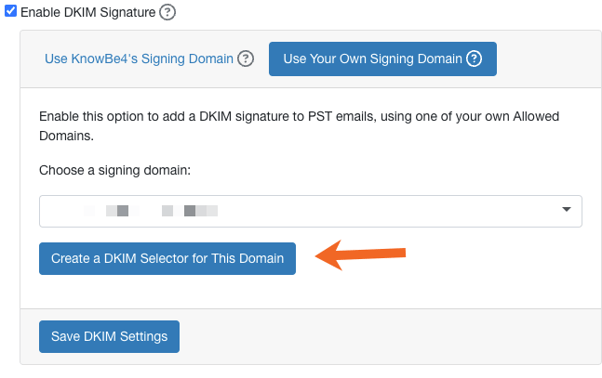Image resolution: width=602 pixels, height=378 pixels.
Task: Click the Save DKIM Settings button
Action: [109, 337]
